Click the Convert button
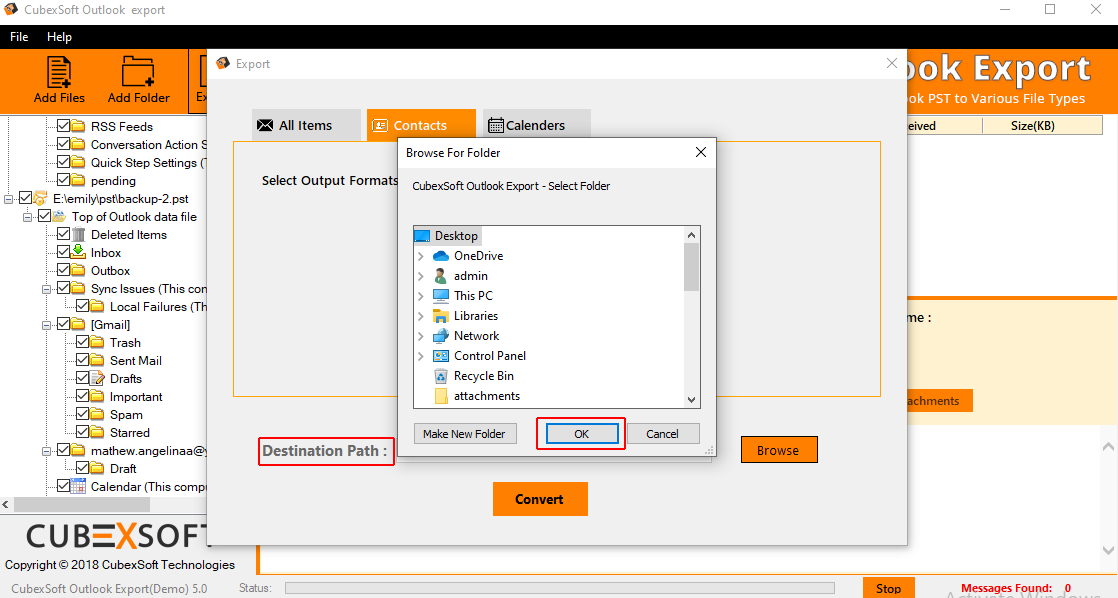This screenshot has width=1118, height=598. coord(539,499)
